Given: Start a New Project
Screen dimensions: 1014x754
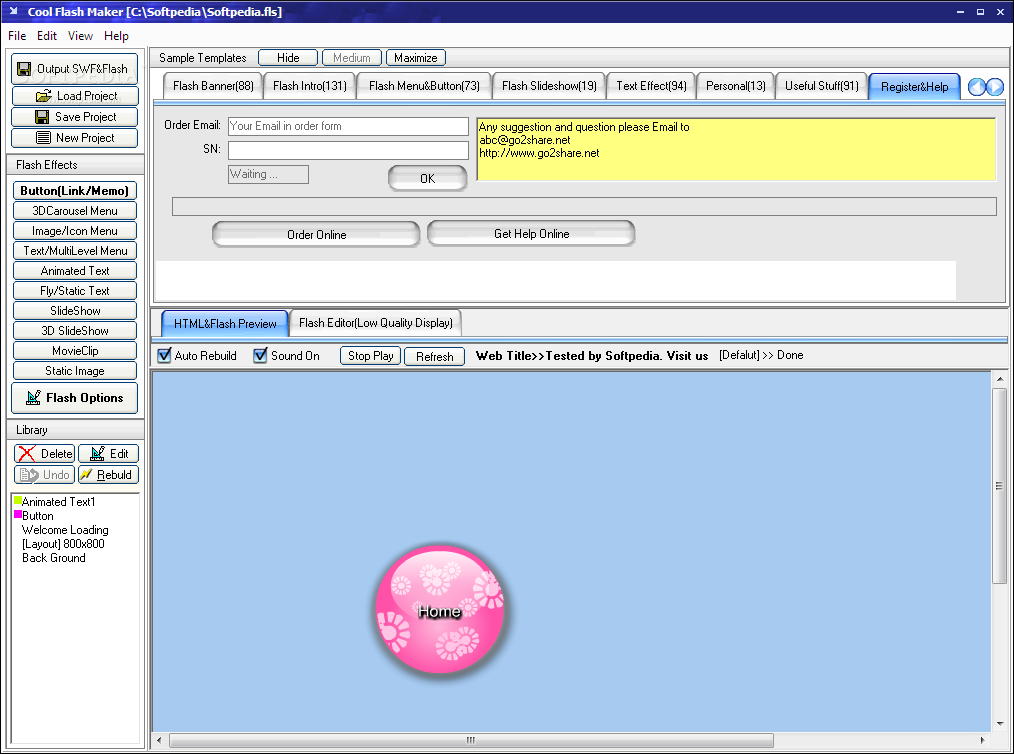Looking at the screenshot, I should click(x=74, y=138).
